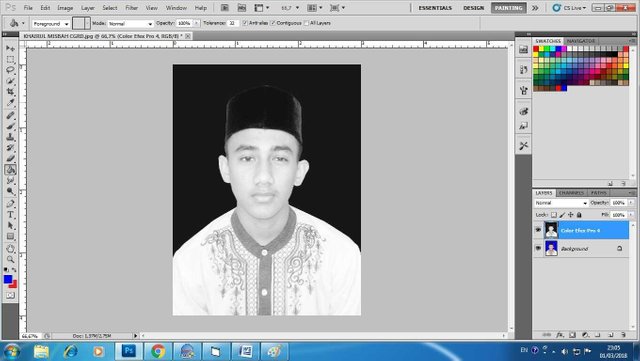Open the tool preset picker arrow
The image size is (640, 361).
coord(23,23)
